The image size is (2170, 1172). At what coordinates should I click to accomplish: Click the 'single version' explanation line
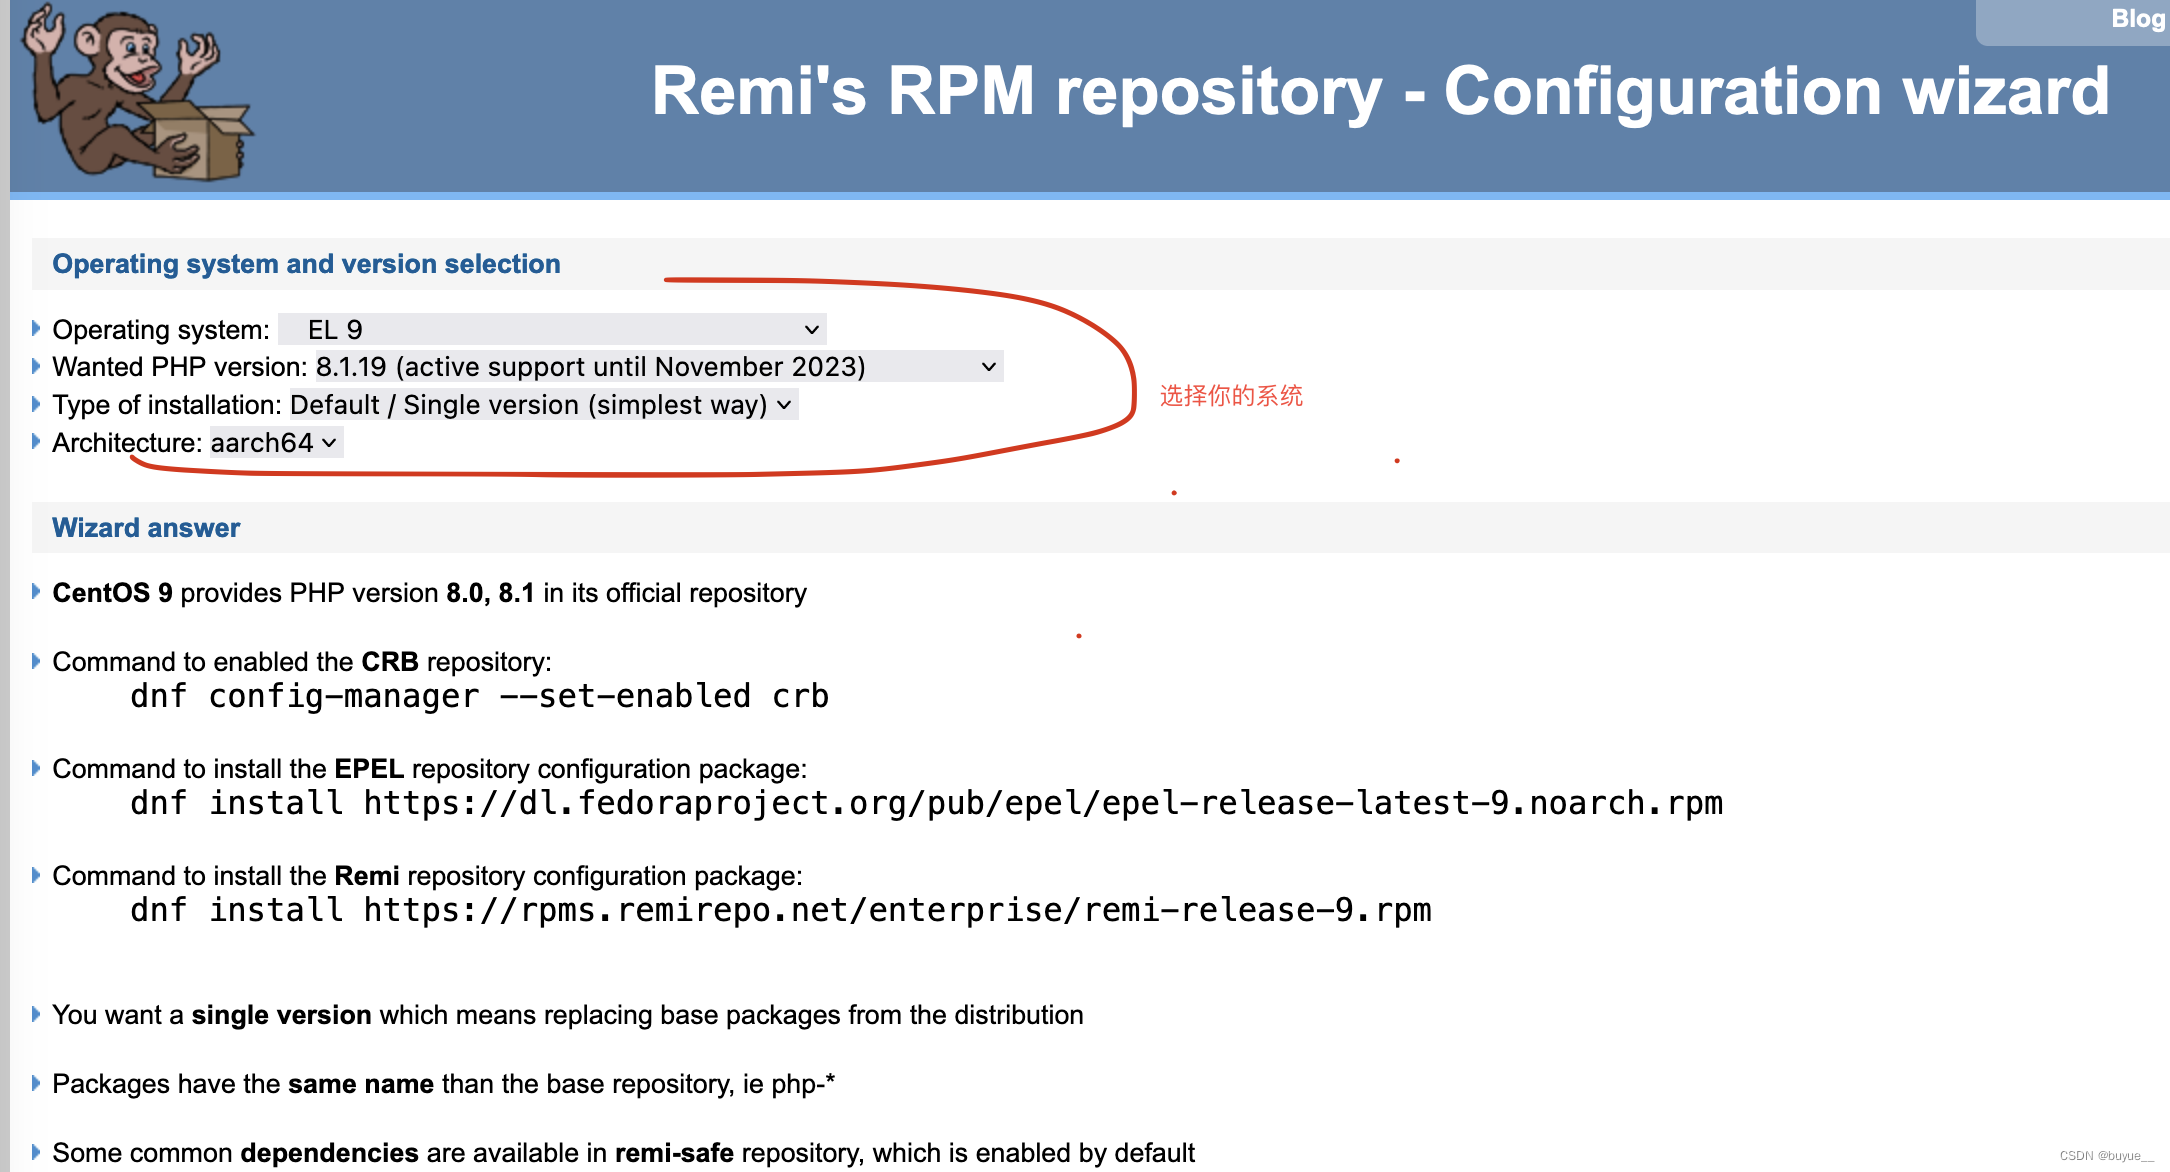coord(568,1015)
